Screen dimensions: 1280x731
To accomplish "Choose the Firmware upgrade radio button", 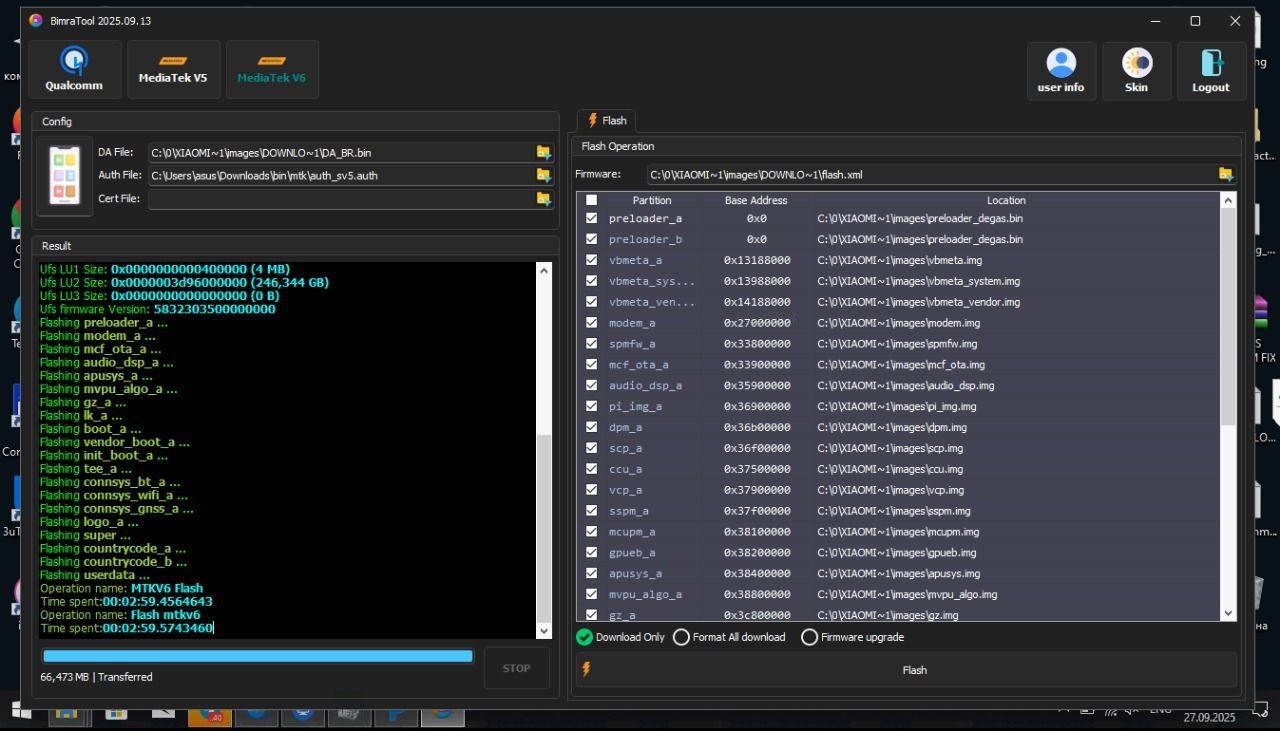I will (x=809, y=637).
